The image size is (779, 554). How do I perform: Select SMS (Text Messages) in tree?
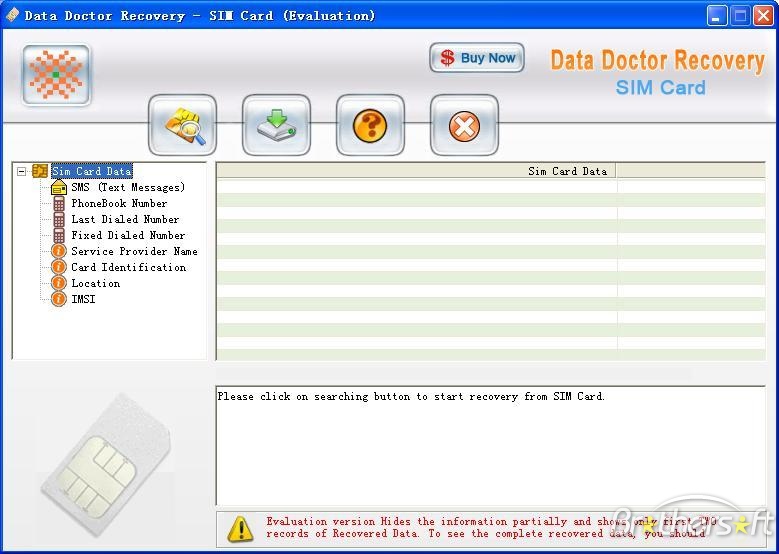tap(128, 187)
